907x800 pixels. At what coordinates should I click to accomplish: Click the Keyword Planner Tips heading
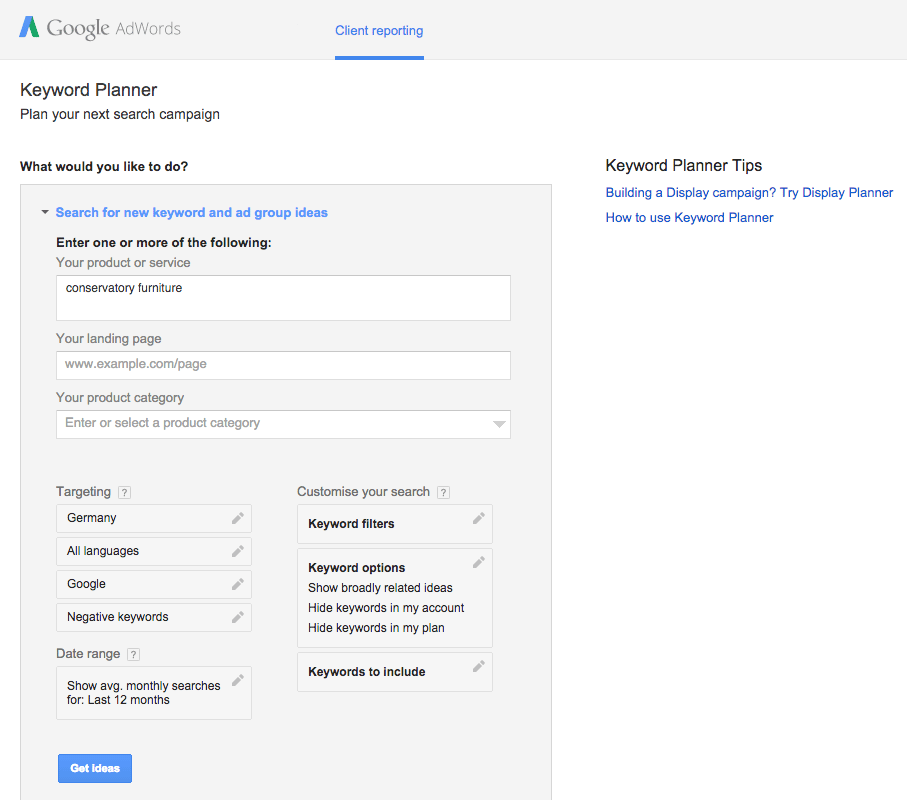pos(684,165)
